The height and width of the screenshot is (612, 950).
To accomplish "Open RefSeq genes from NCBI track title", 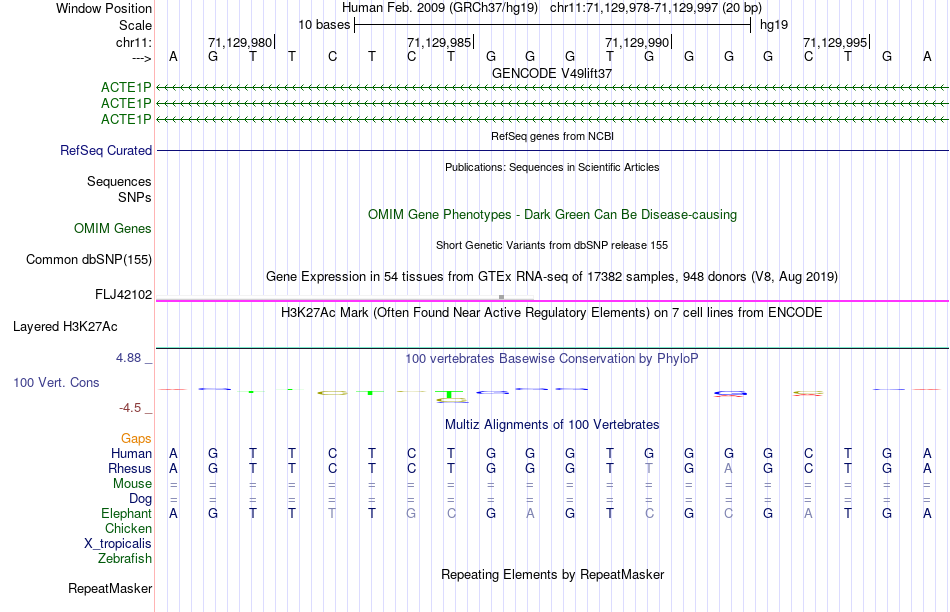I will click(x=552, y=136).
